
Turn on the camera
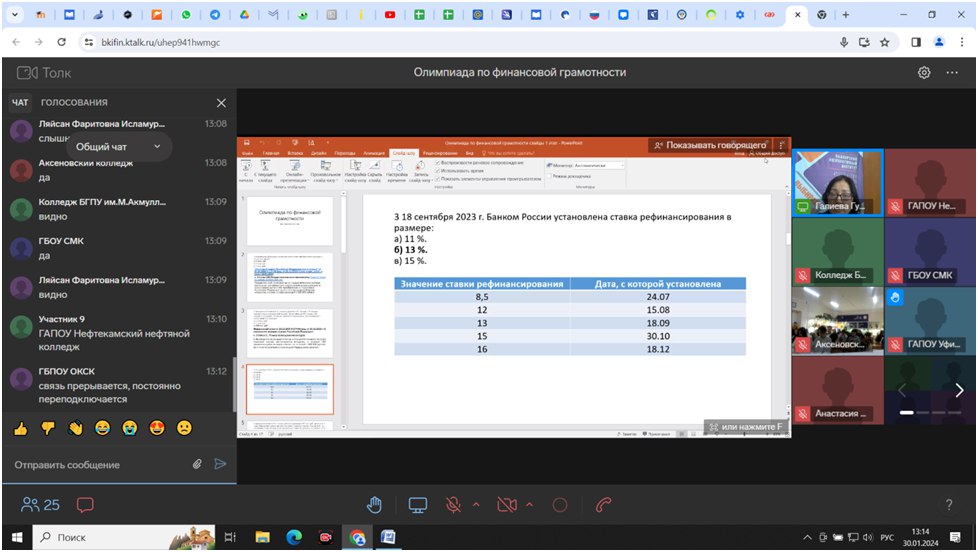pyautogui.click(x=509, y=505)
